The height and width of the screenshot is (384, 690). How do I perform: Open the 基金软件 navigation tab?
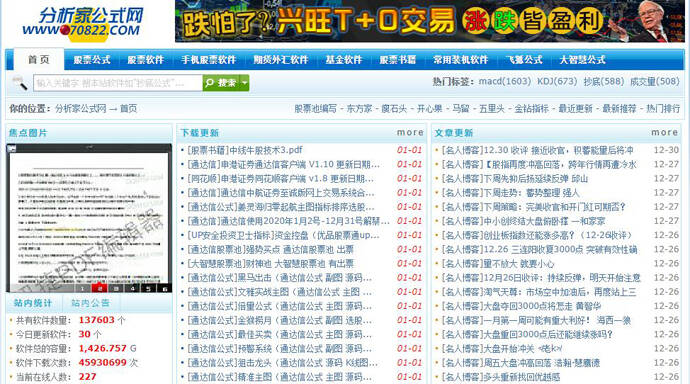[x=343, y=60]
